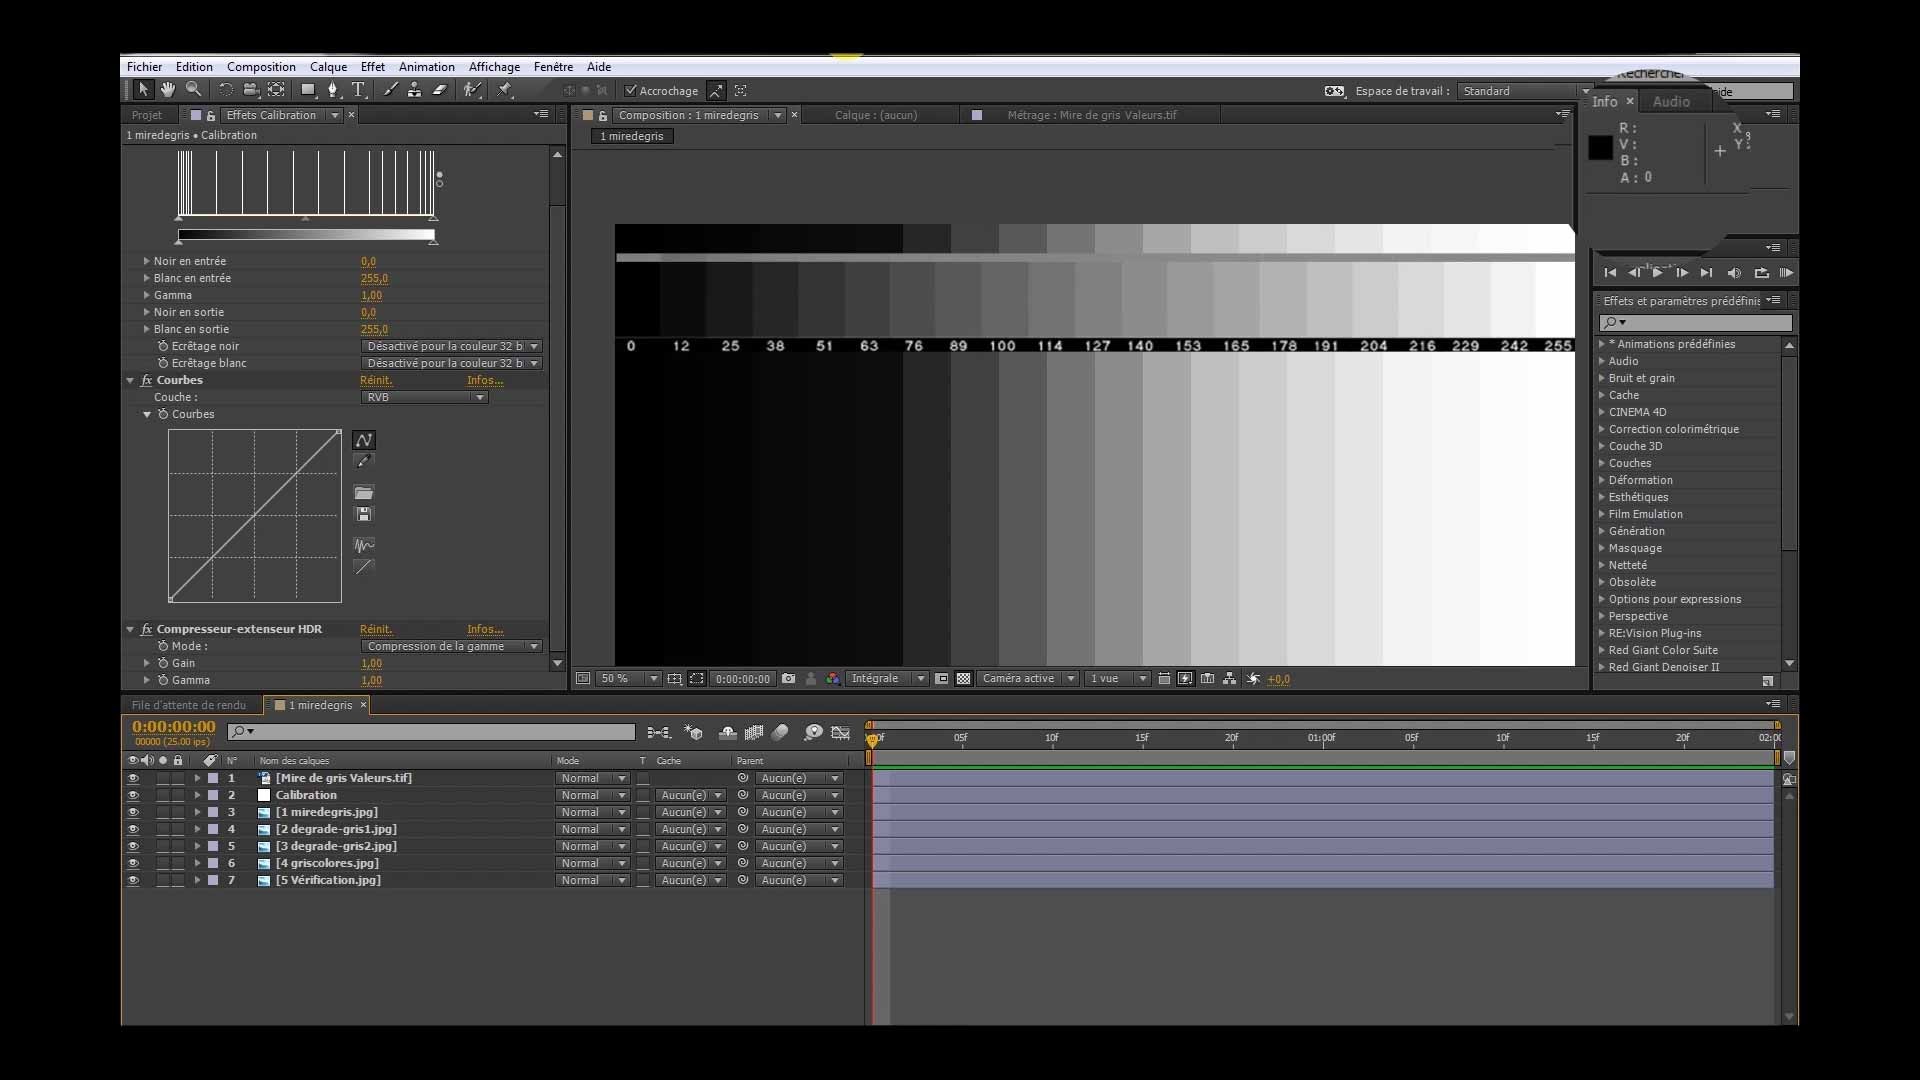1920x1080 pixels.
Task: Hide the Mire de gris Valeurs.tif layer
Action: pos(133,778)
